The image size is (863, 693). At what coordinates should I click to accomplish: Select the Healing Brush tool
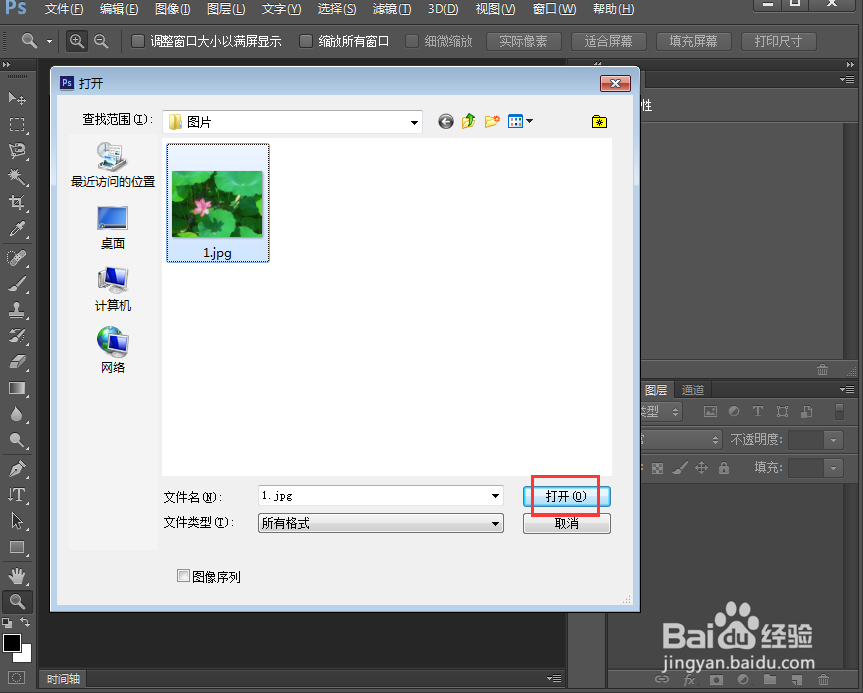click(x=17, y=258)
